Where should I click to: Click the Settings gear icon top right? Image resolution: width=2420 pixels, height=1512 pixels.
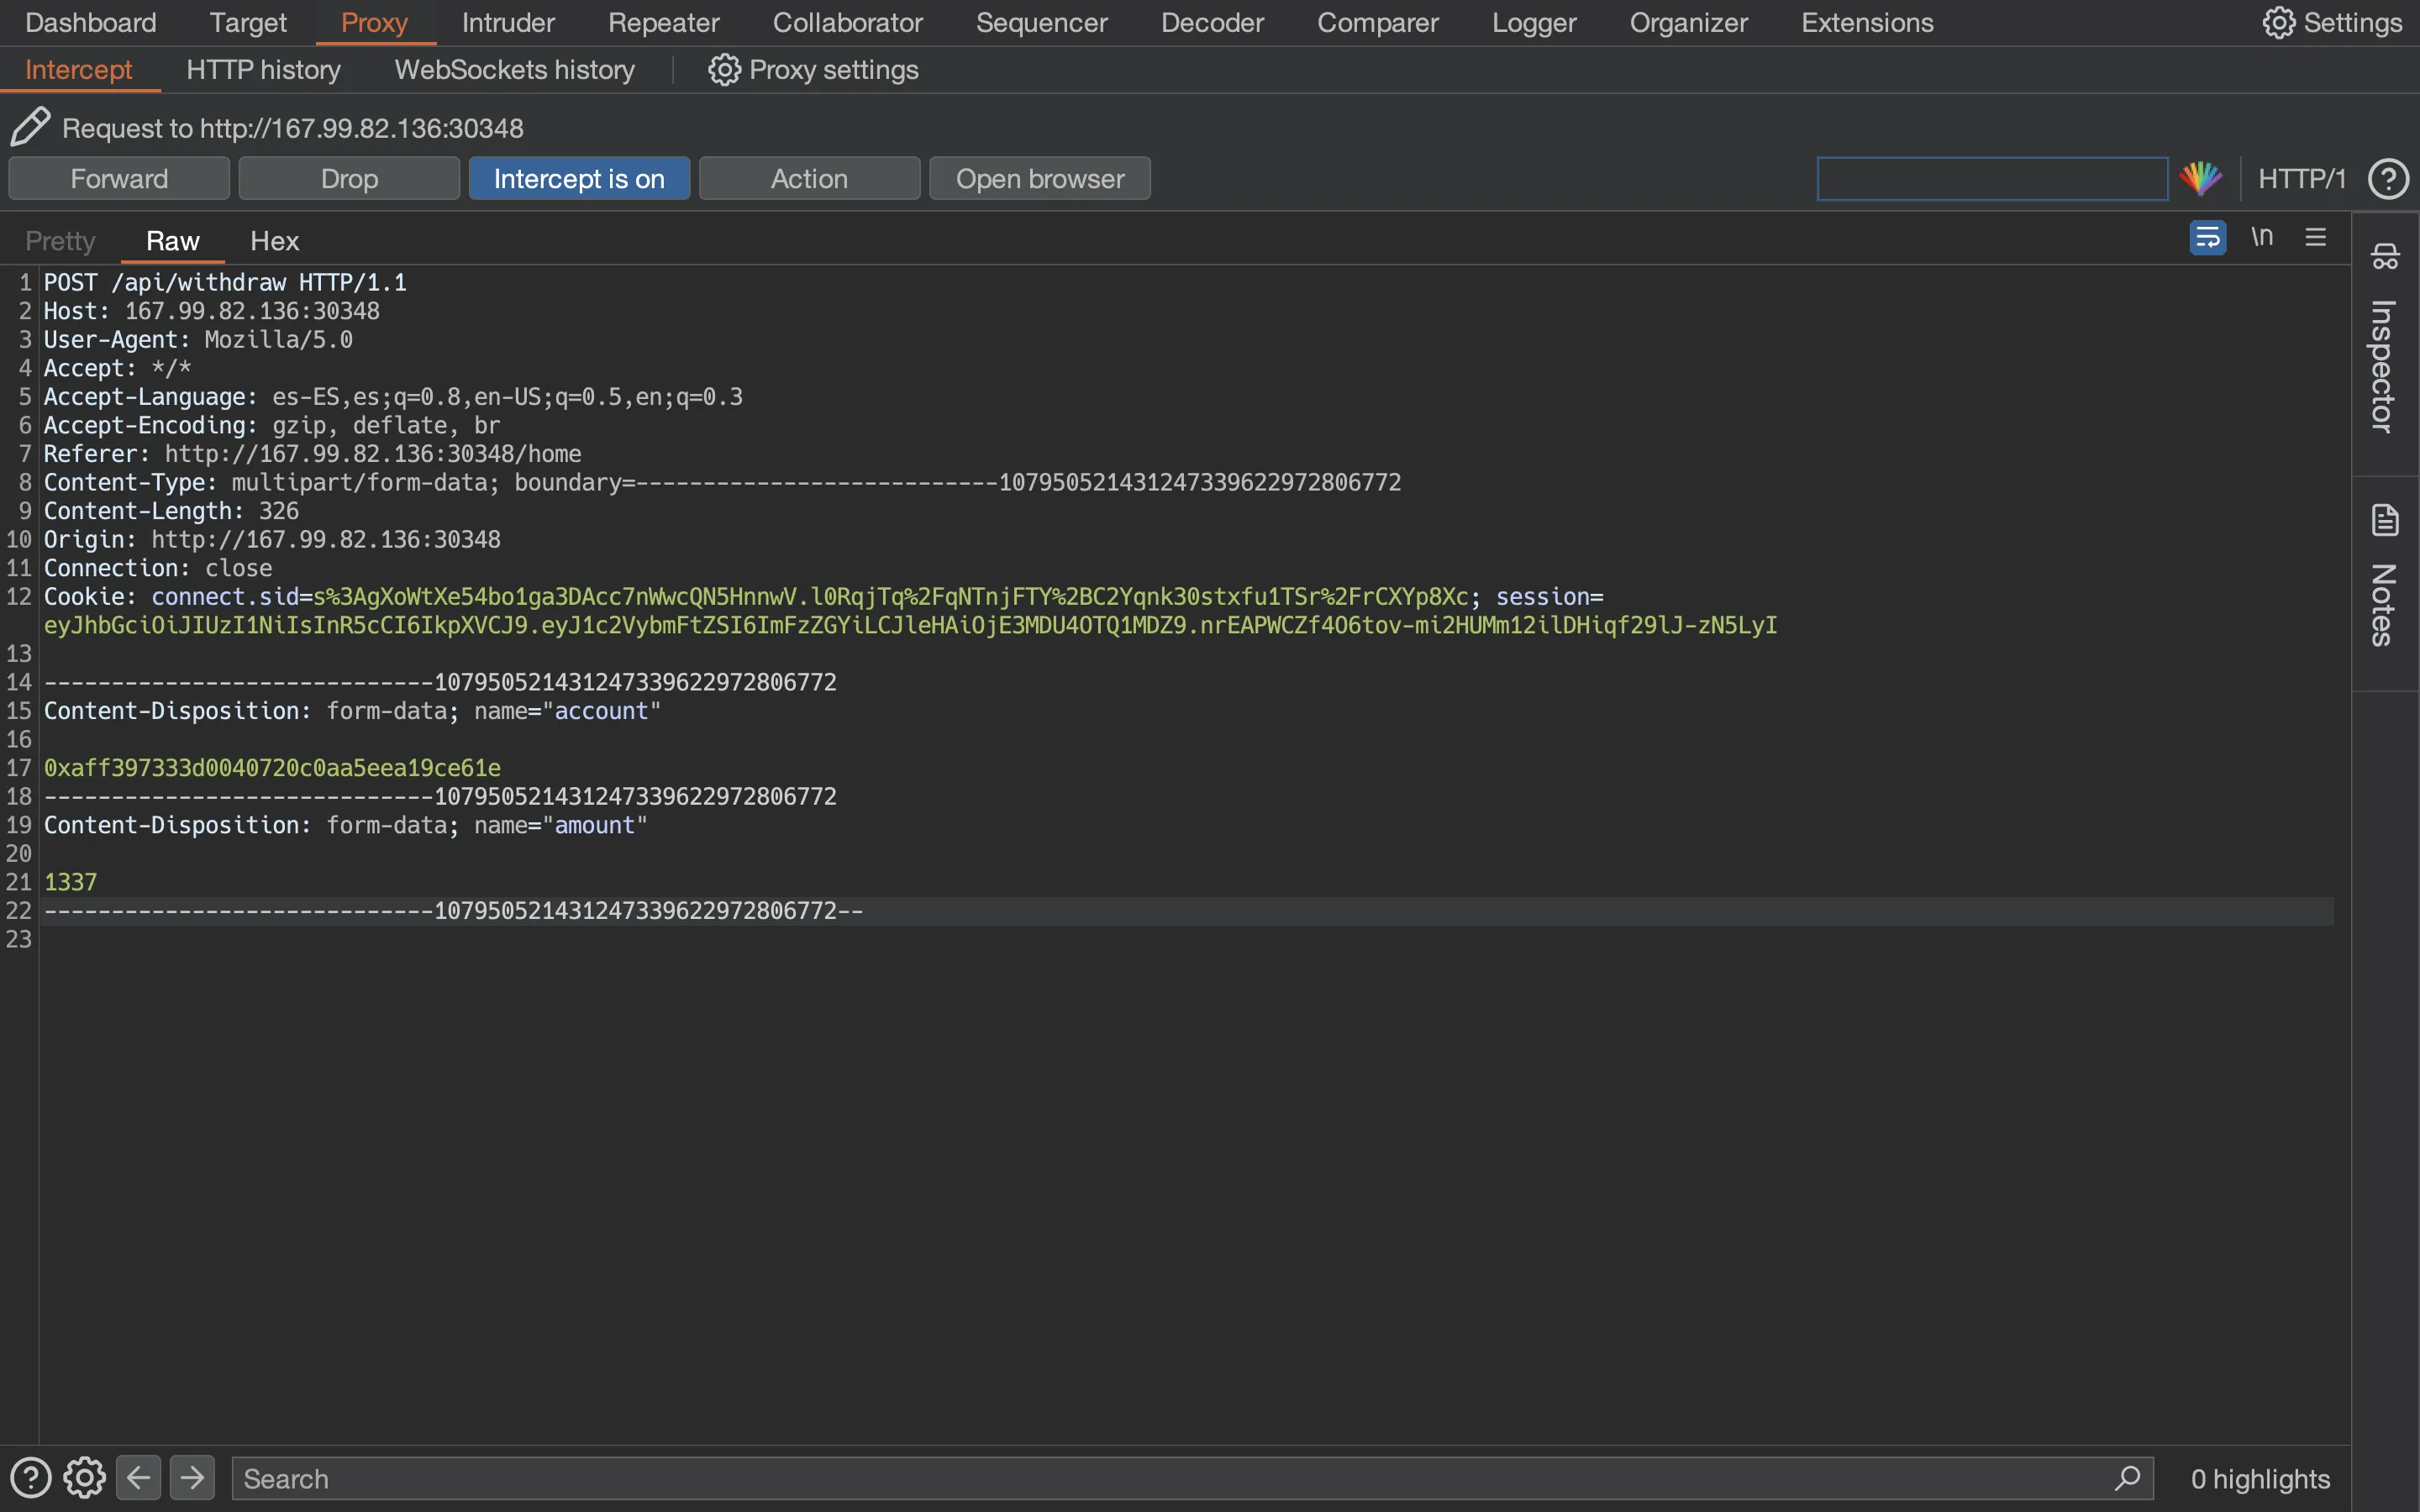click(x=2279, y=21)
